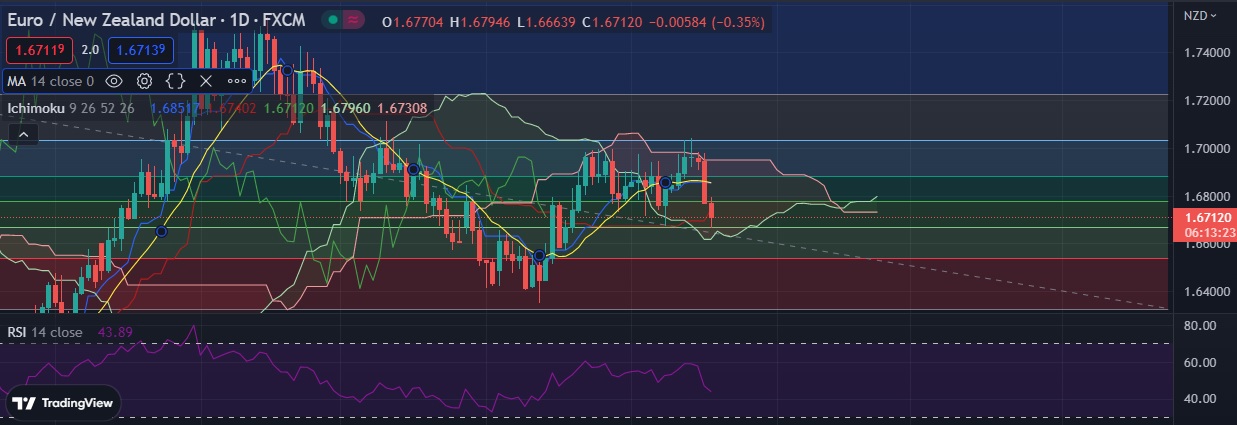
Task: Click the current price label 1.67120 on axis
Action: (1208, 217)
